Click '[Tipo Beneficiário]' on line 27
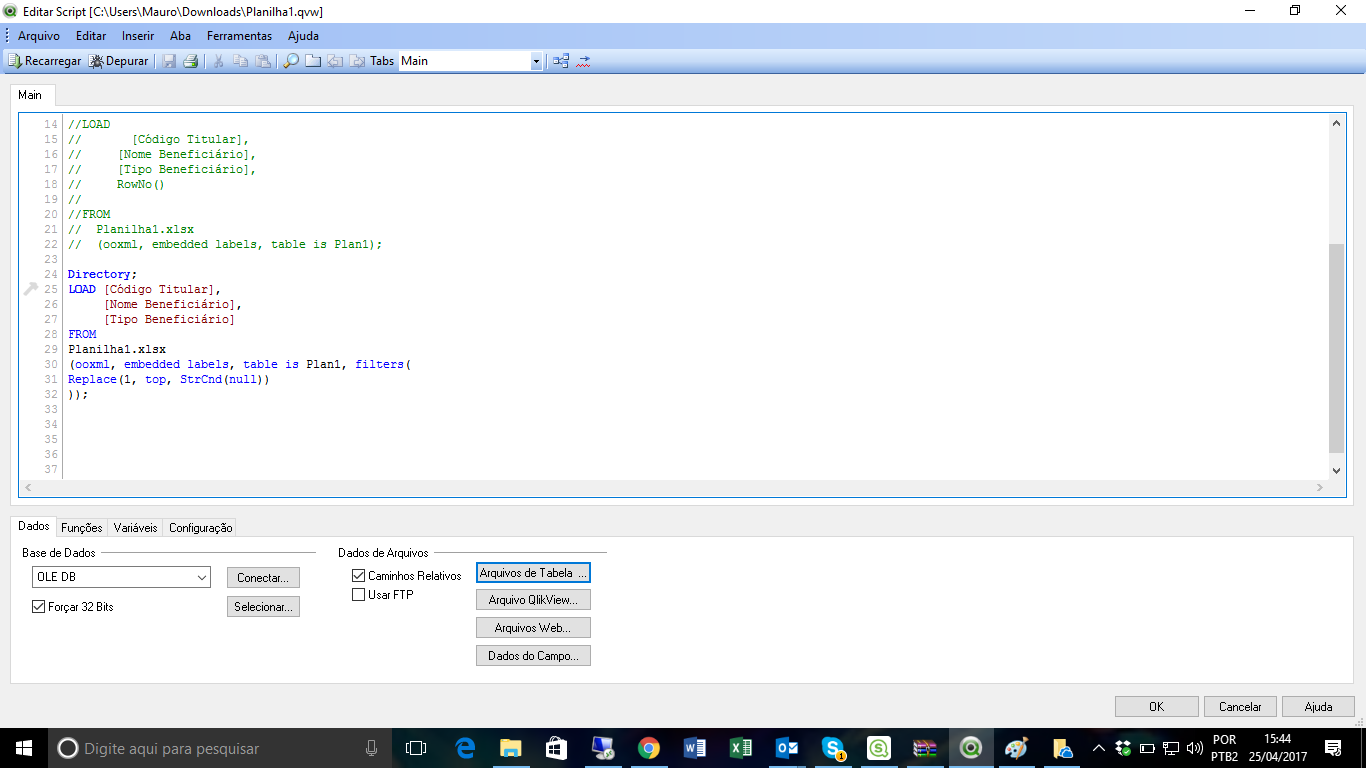 [169, 319]
